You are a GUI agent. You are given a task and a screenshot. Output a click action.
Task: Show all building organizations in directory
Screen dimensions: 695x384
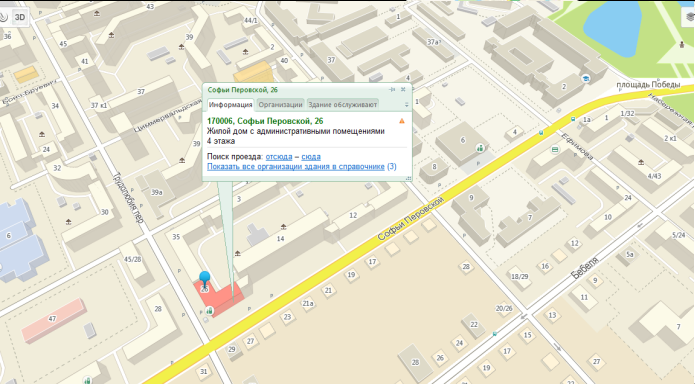coord(296,167)
